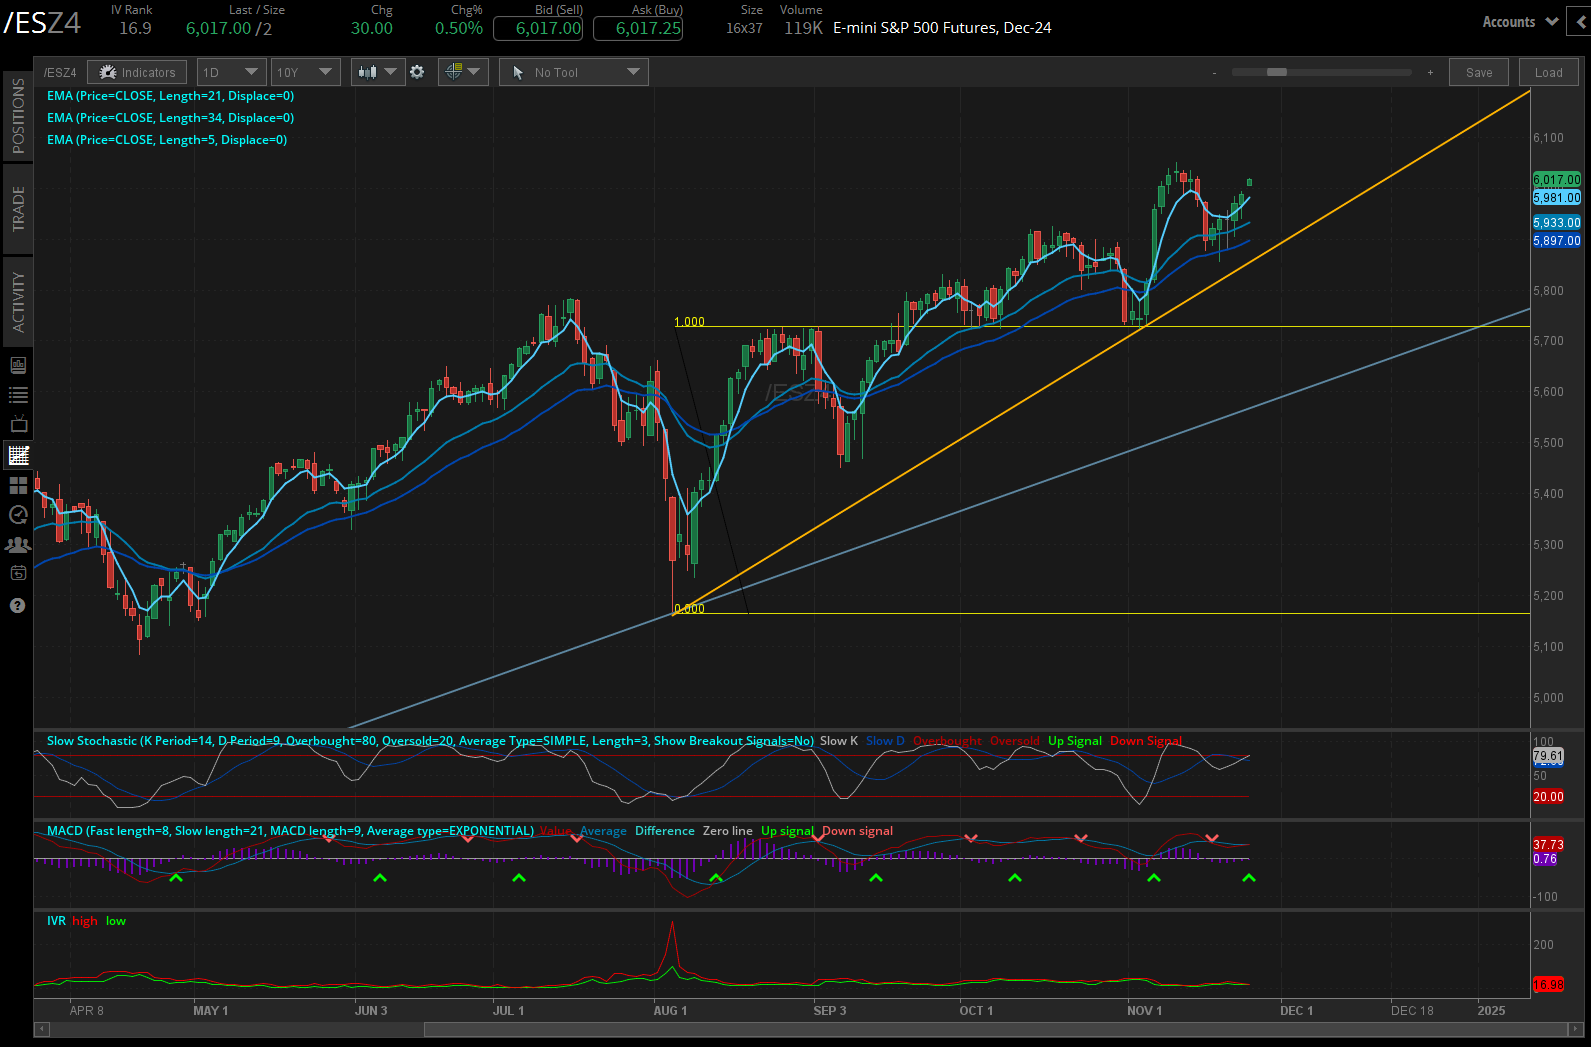Click the portfolio chart sidebar icon

pos(18,366)
